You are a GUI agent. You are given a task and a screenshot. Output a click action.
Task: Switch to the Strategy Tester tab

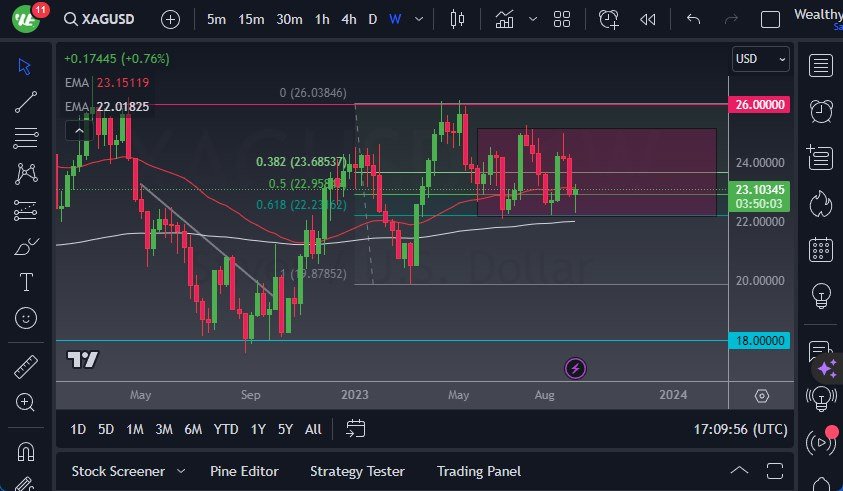(357, 471)
